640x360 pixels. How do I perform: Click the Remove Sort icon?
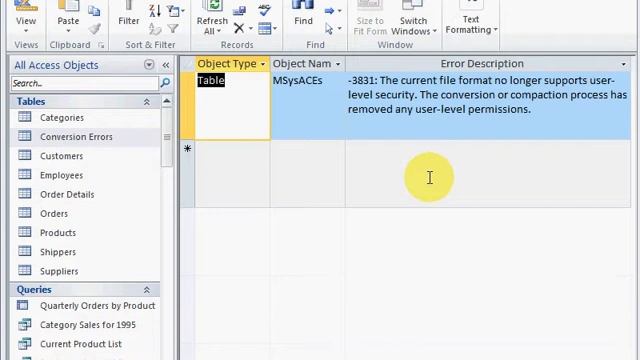(x=155, y=29)
